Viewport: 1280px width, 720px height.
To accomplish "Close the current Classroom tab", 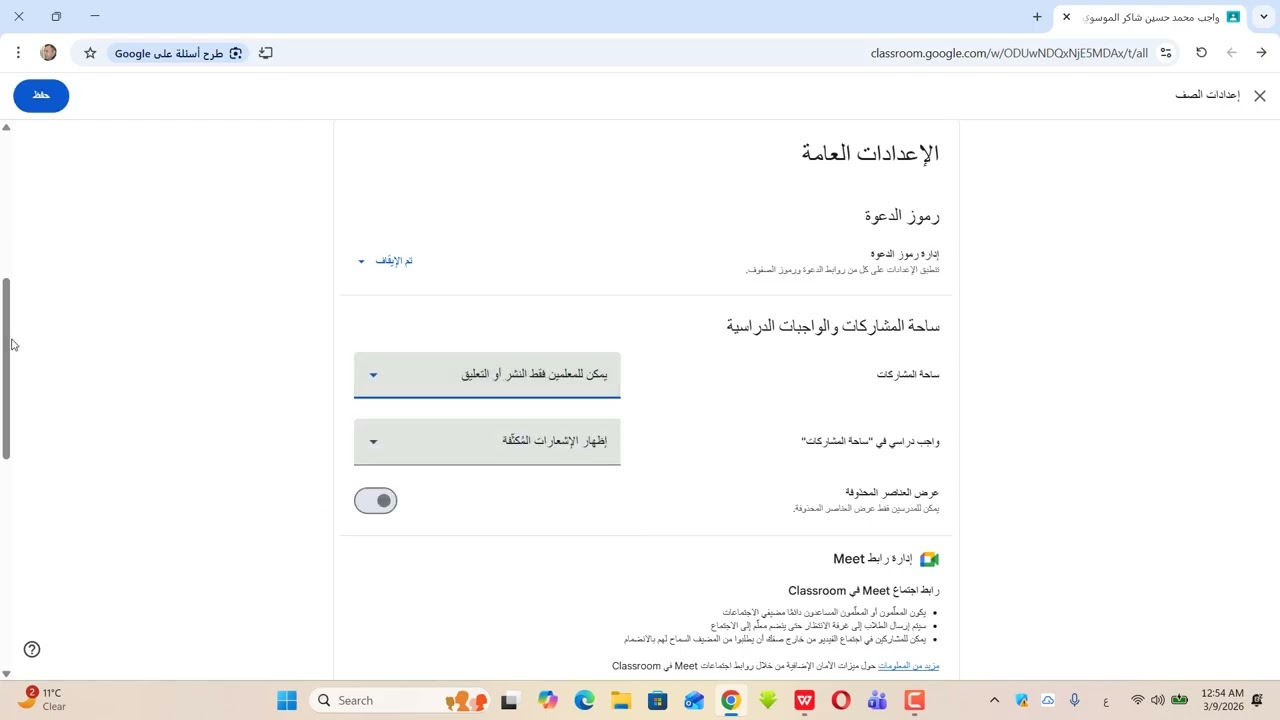I will 1066,17.
